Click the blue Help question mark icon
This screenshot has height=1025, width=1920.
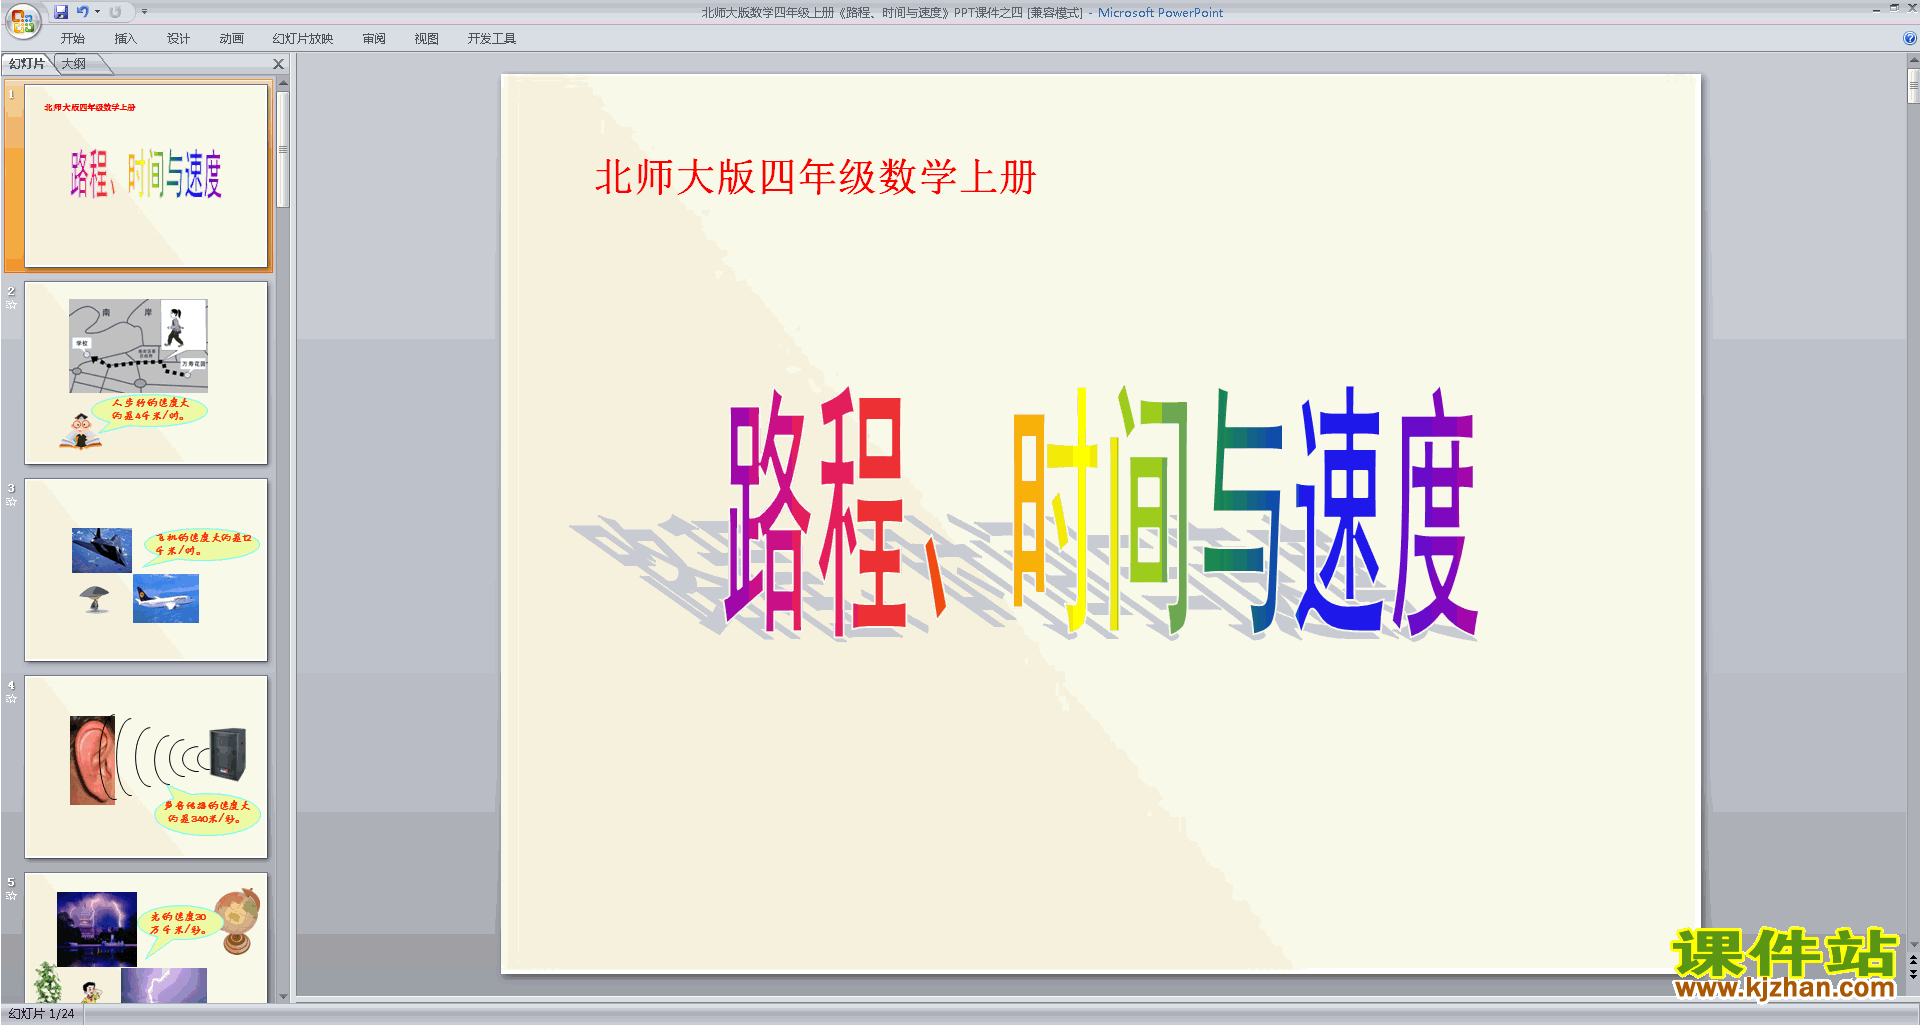coord(1910,38)
